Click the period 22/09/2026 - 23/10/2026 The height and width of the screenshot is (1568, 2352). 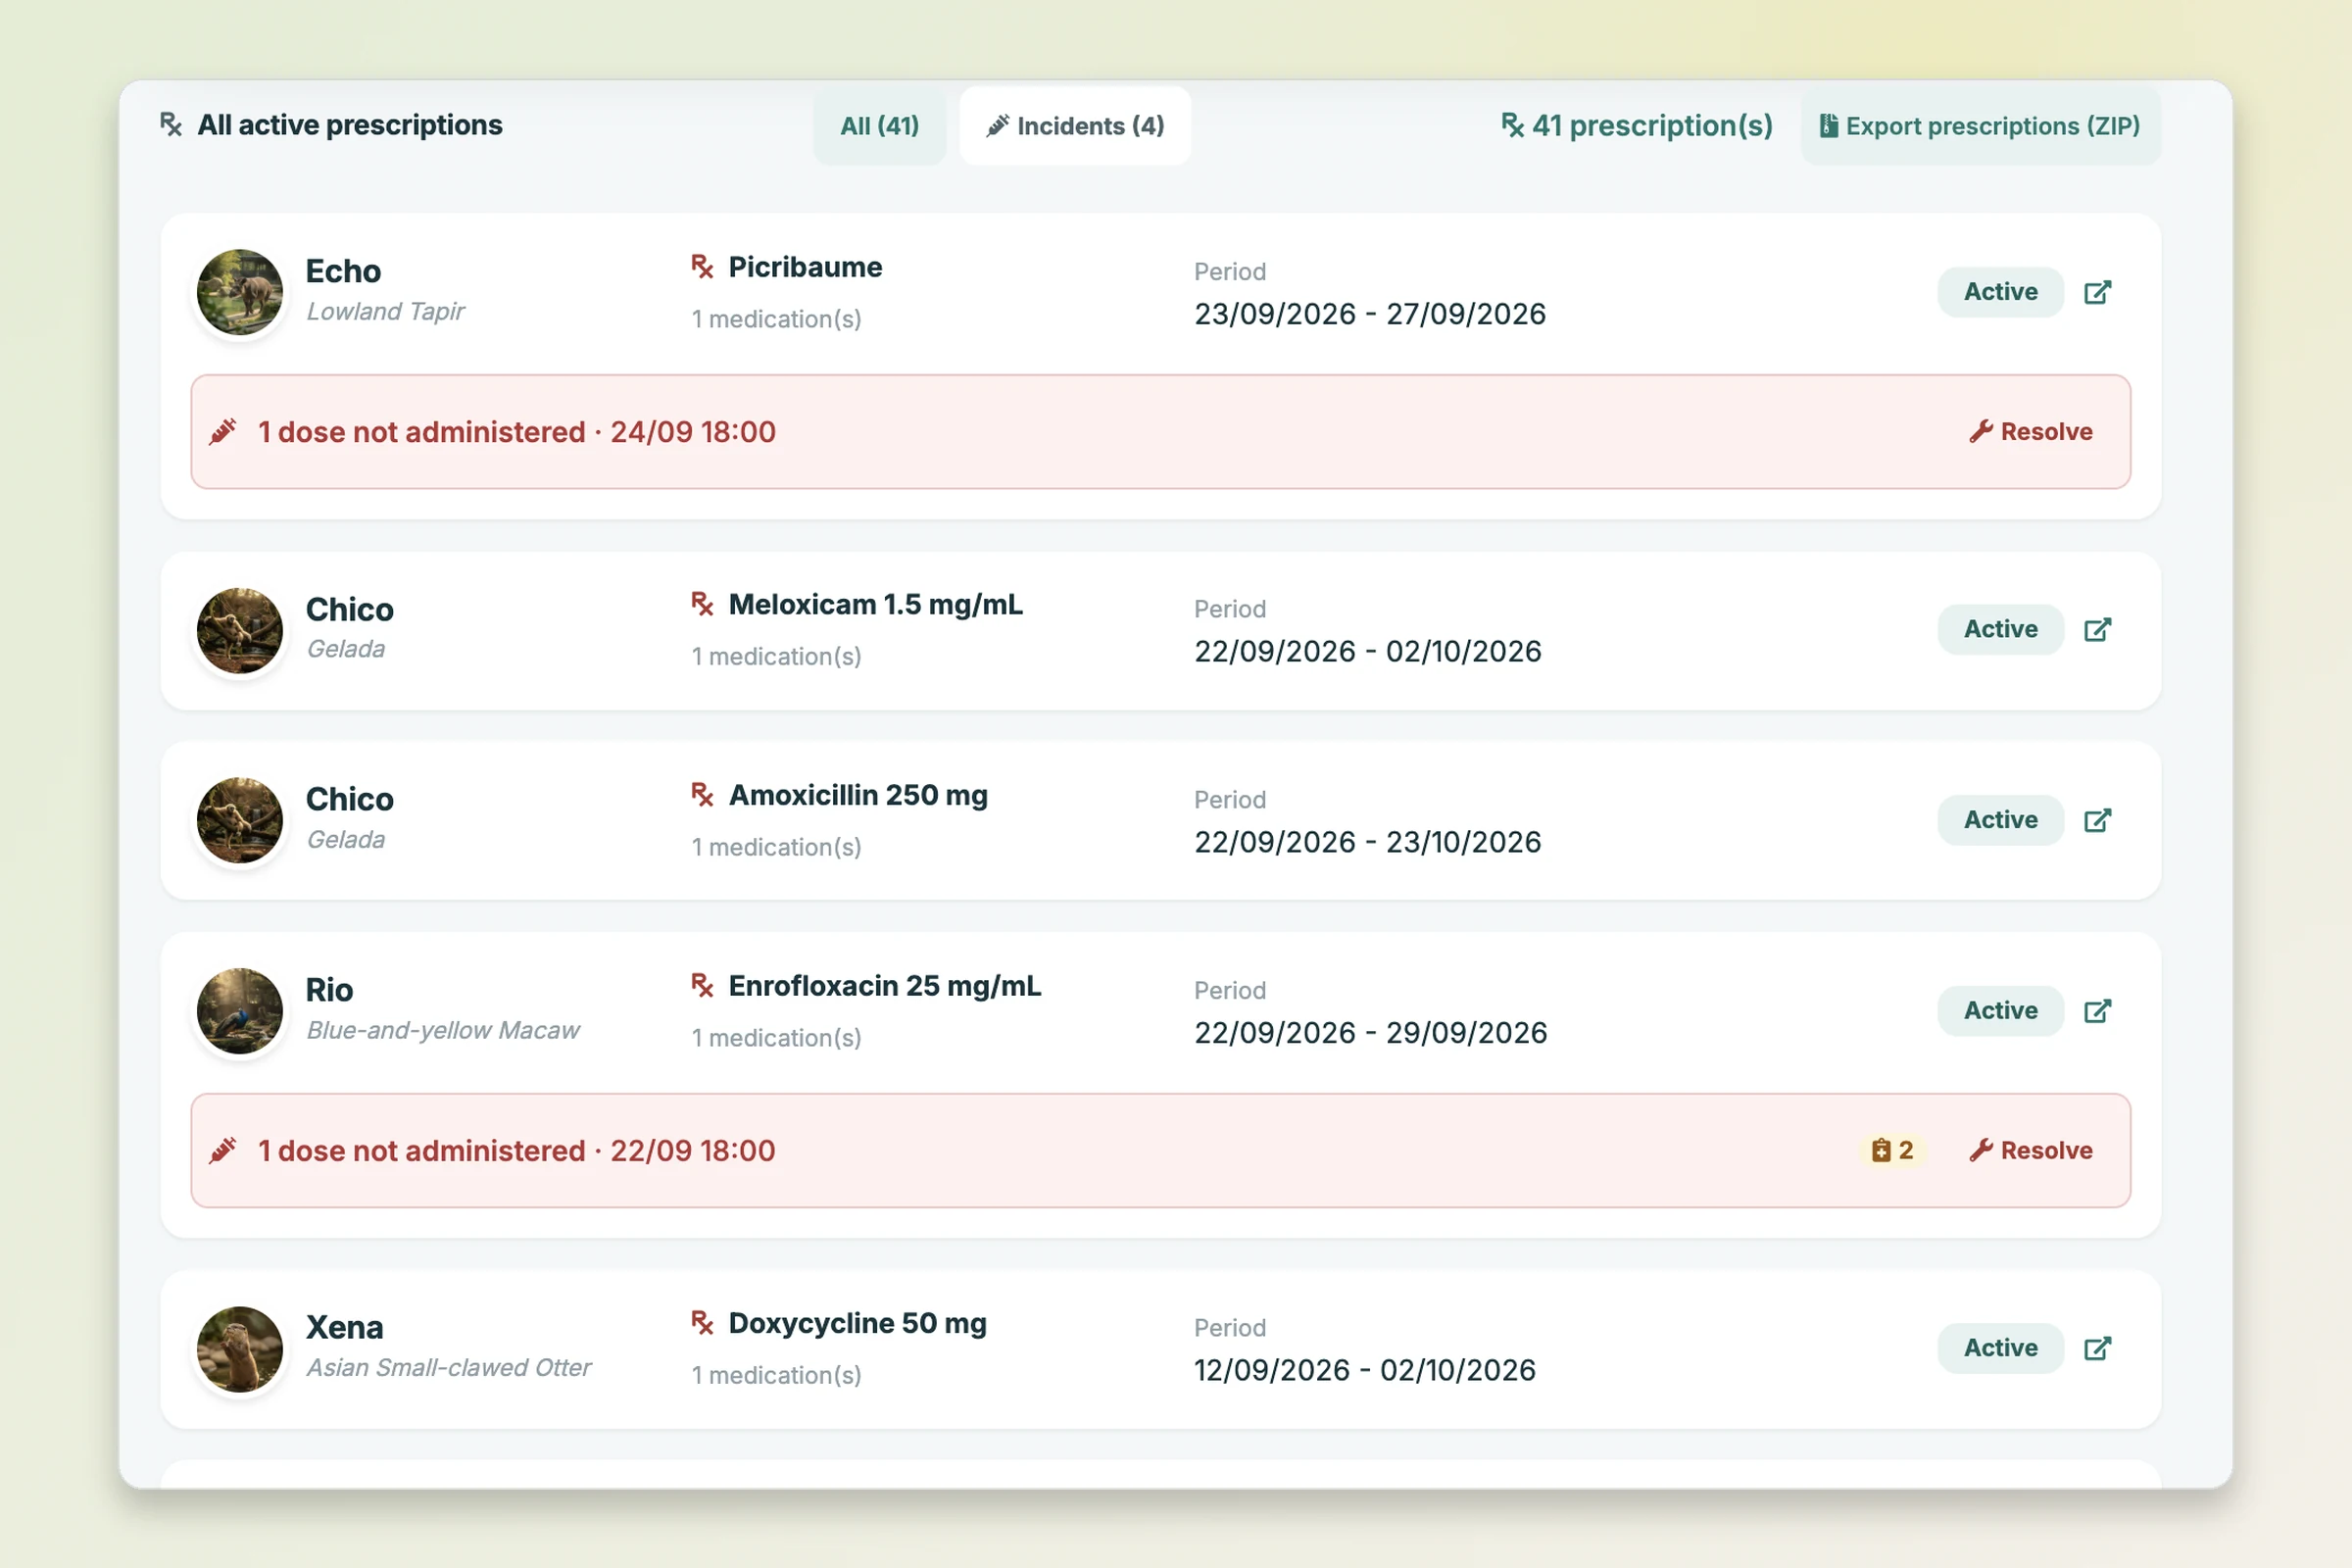coord(1368,842)
